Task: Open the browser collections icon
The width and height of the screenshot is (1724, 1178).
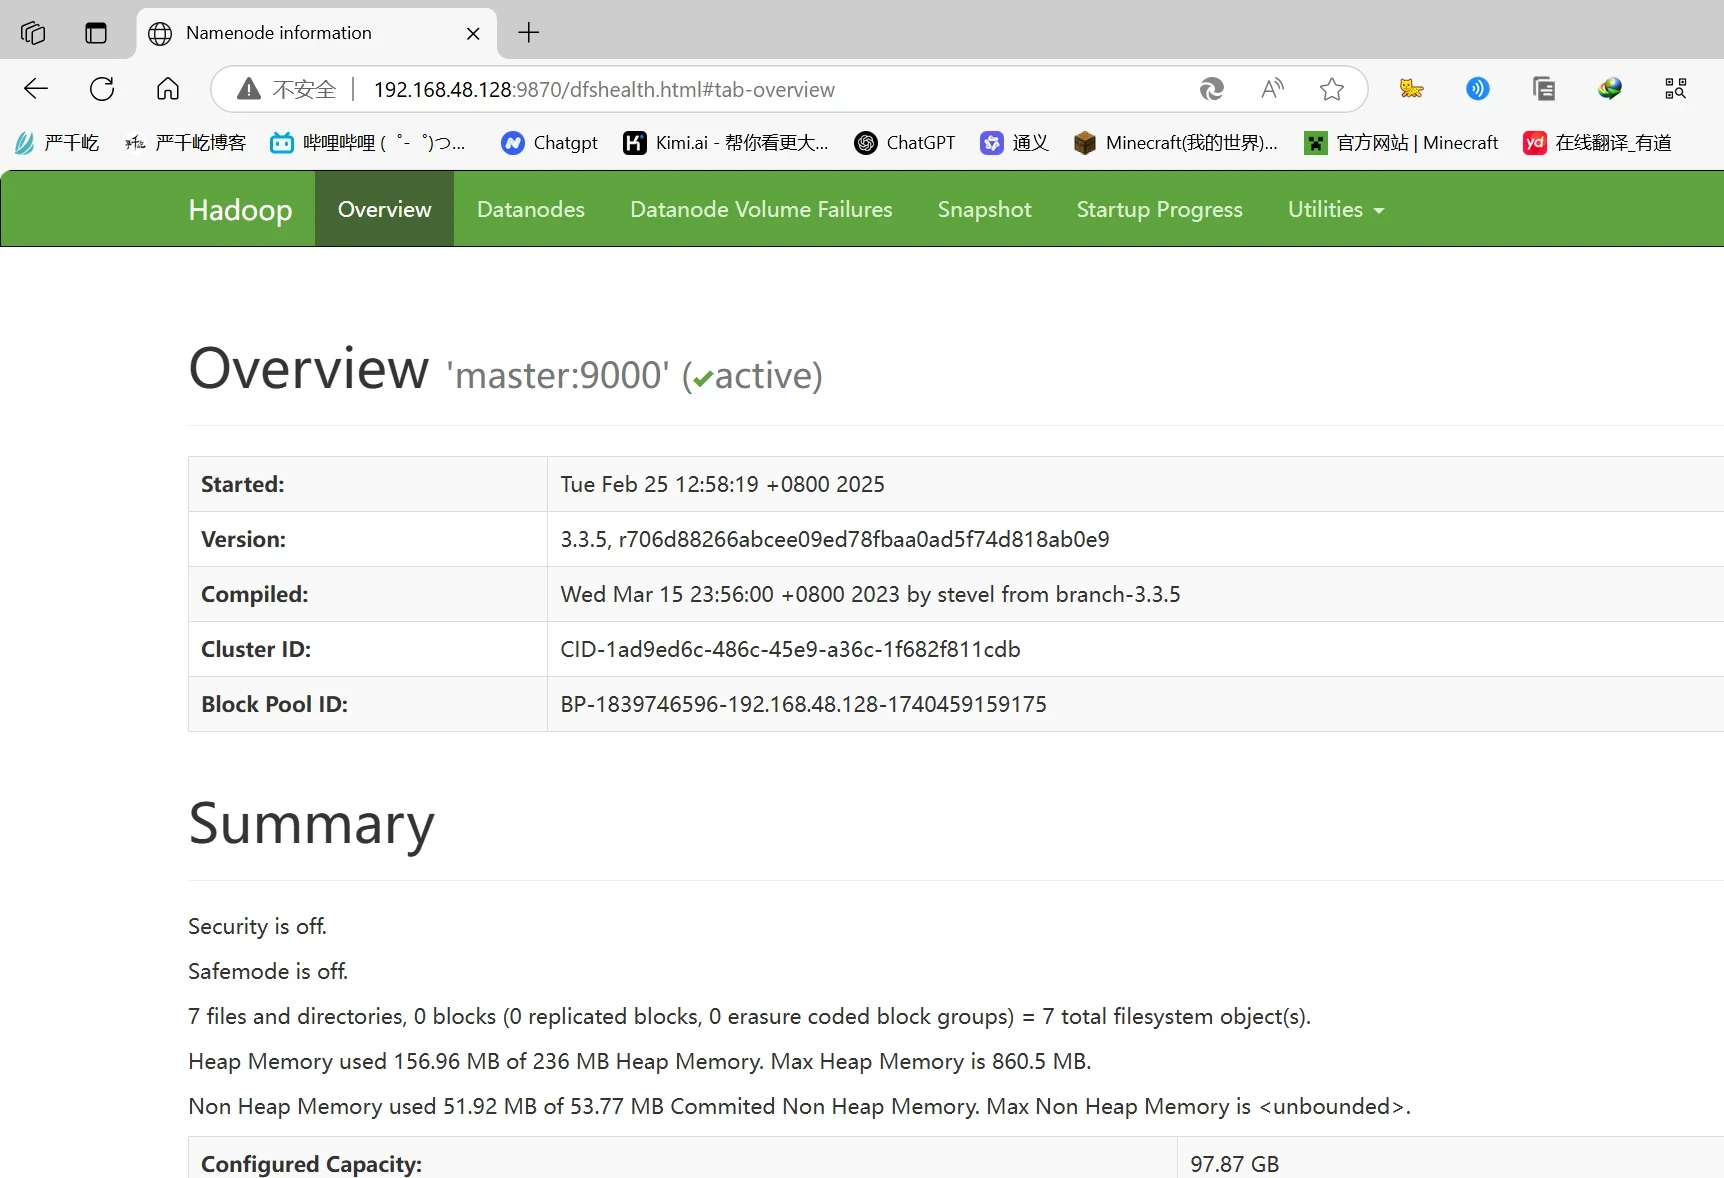Action: (x=1543, y=89)
